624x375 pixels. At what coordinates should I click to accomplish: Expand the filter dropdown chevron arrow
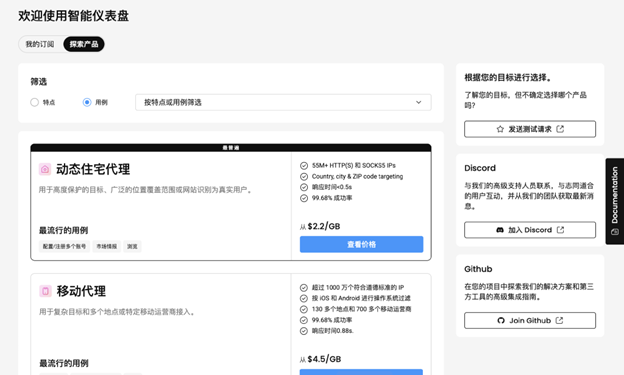coord(418,102)
